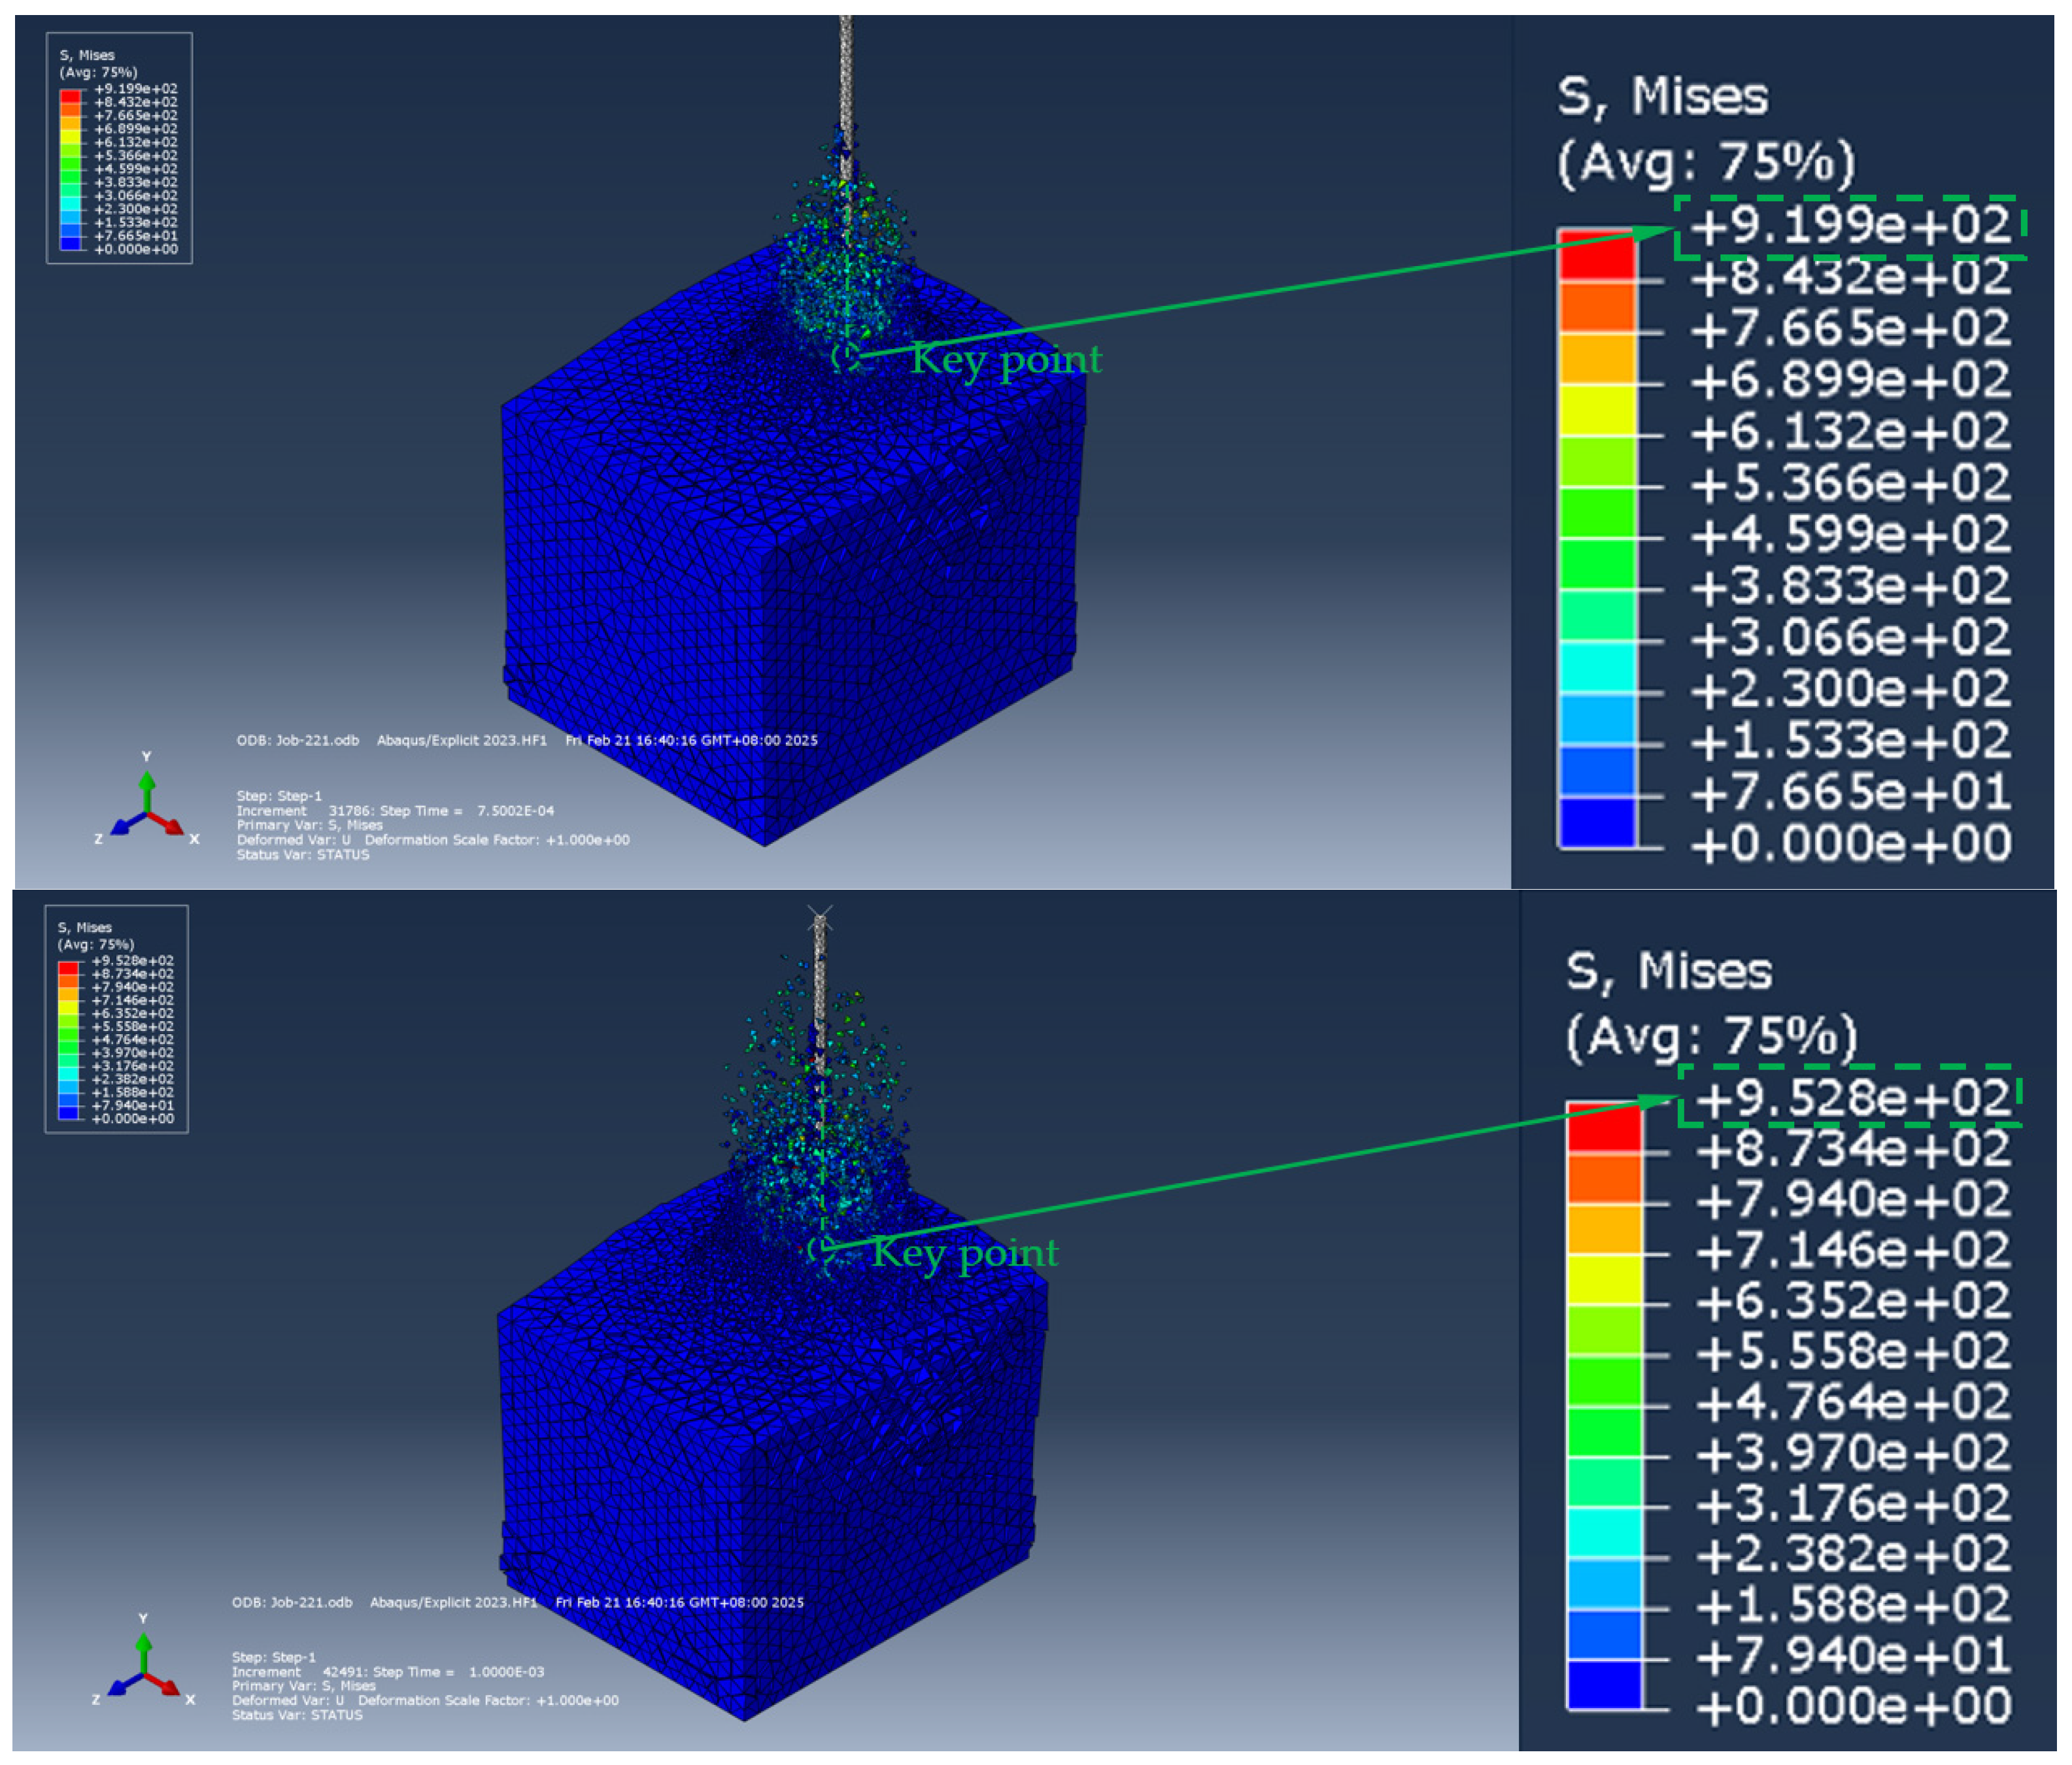Screen dimensions: 2072x1765
Task: Click the upper viewport's green Key point label
Action: point(1005,359)
